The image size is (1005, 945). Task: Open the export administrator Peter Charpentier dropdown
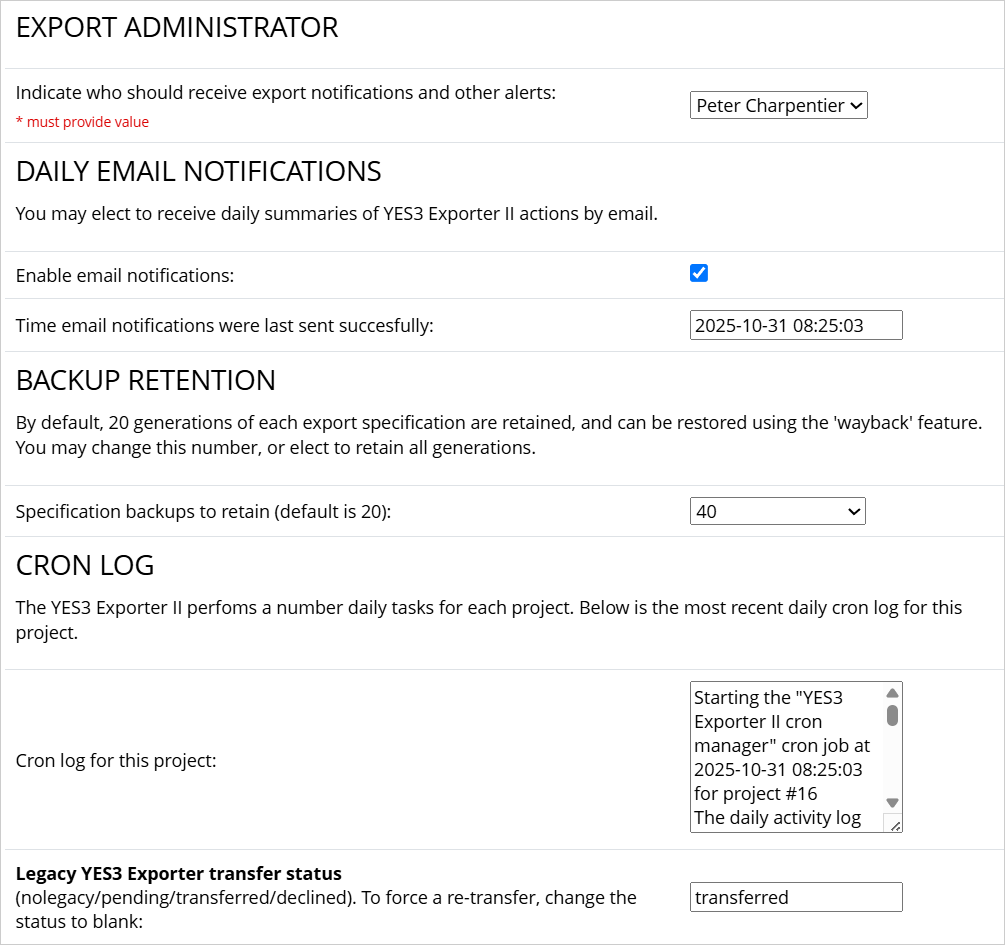[778, 106]
